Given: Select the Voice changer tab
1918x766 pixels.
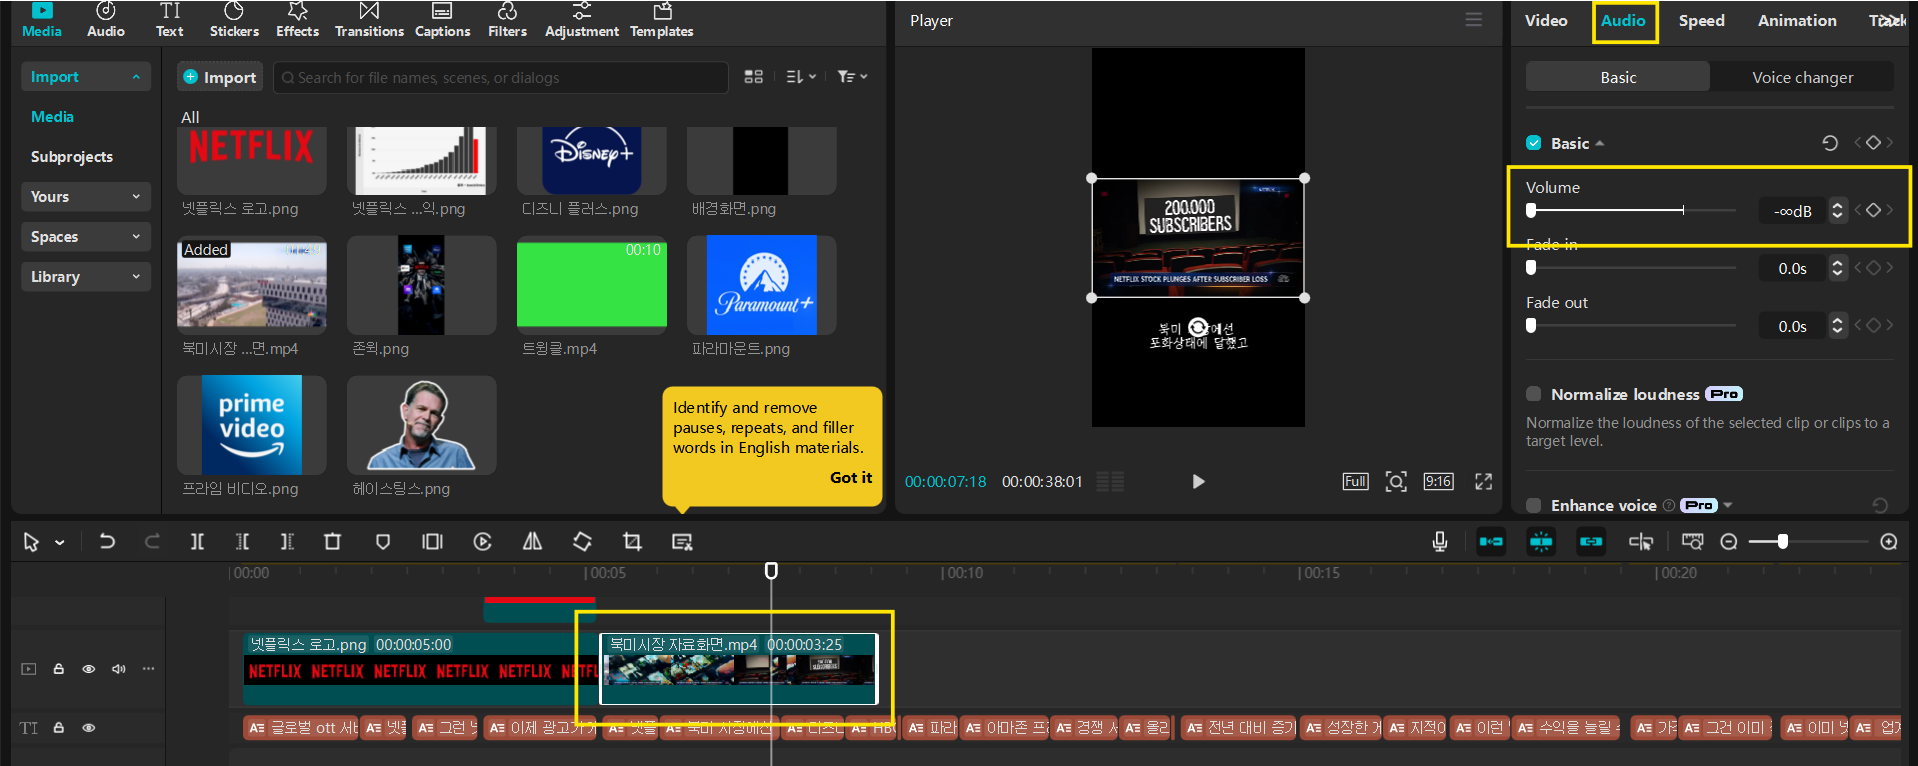Looking at the screenshot, I should point(1802,77).
